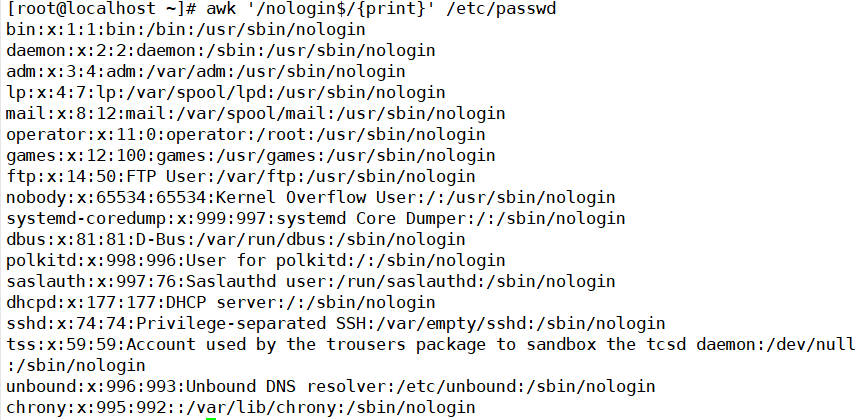Click the operator:/root entry line
The height and width of the screenshot is (420, 857).
coord(246,135)
